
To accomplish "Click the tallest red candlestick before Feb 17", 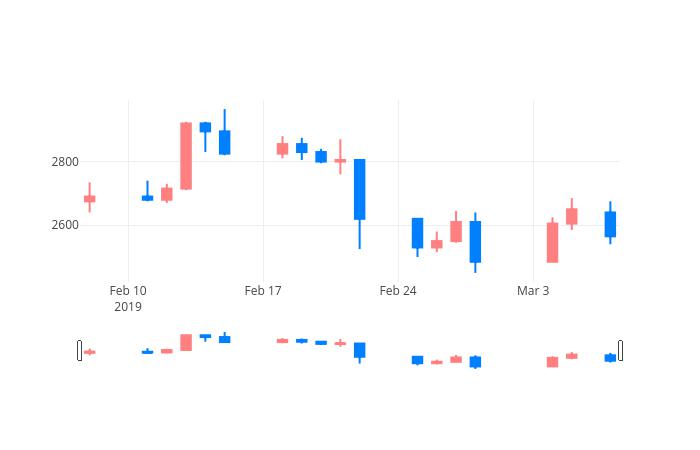I will coord(186,156).
